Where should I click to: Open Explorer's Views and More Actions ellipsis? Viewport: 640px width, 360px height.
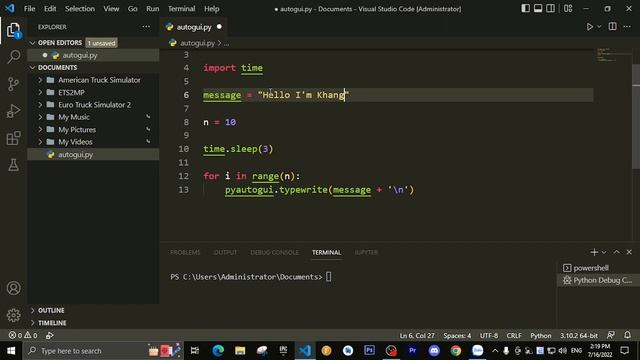coord(146,27)
